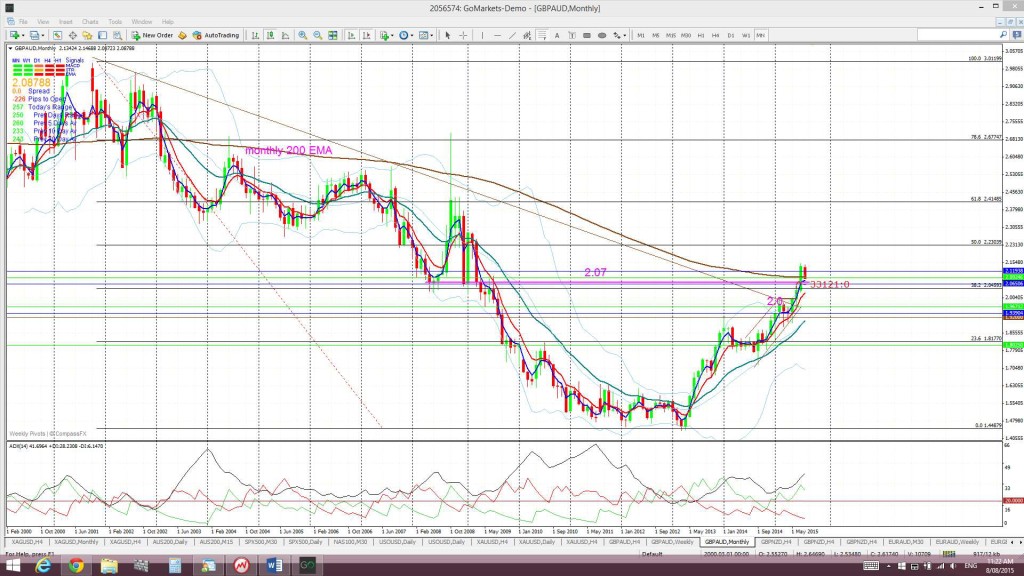1024x576 pixels.
Task: Toggle the chart shift button
Action: [x=366, y=35]
